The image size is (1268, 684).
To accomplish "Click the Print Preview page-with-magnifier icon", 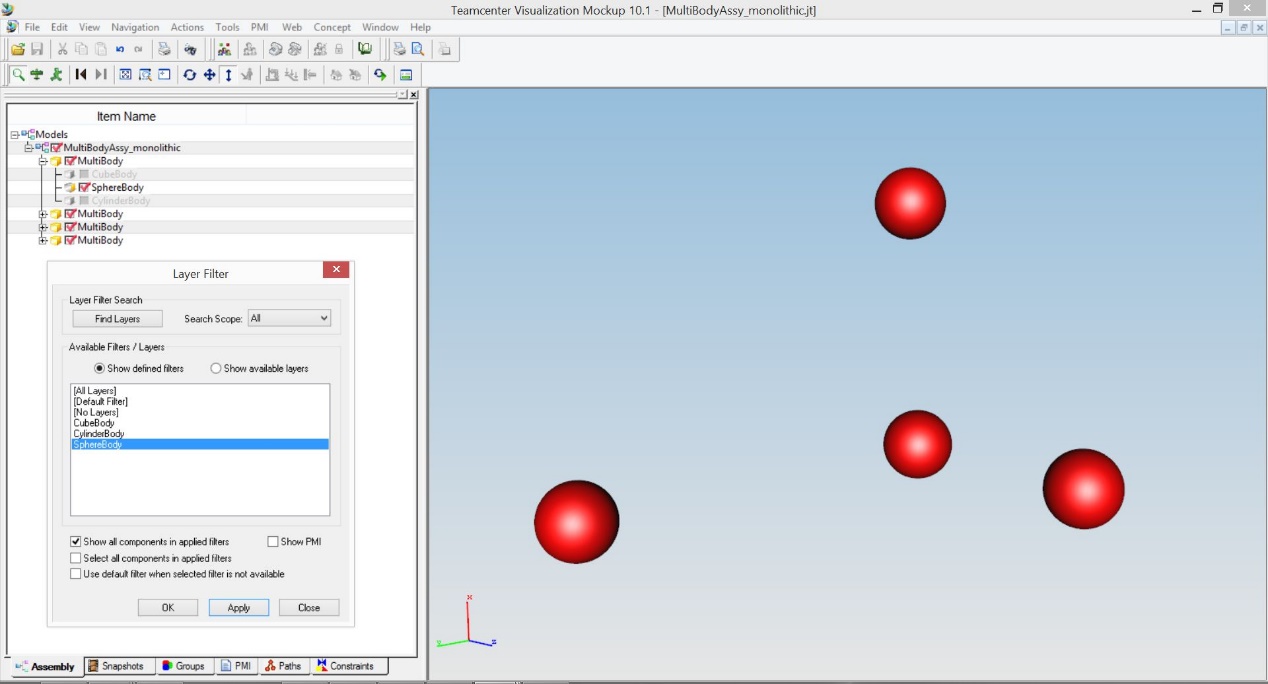I will (x=418, y=49).
